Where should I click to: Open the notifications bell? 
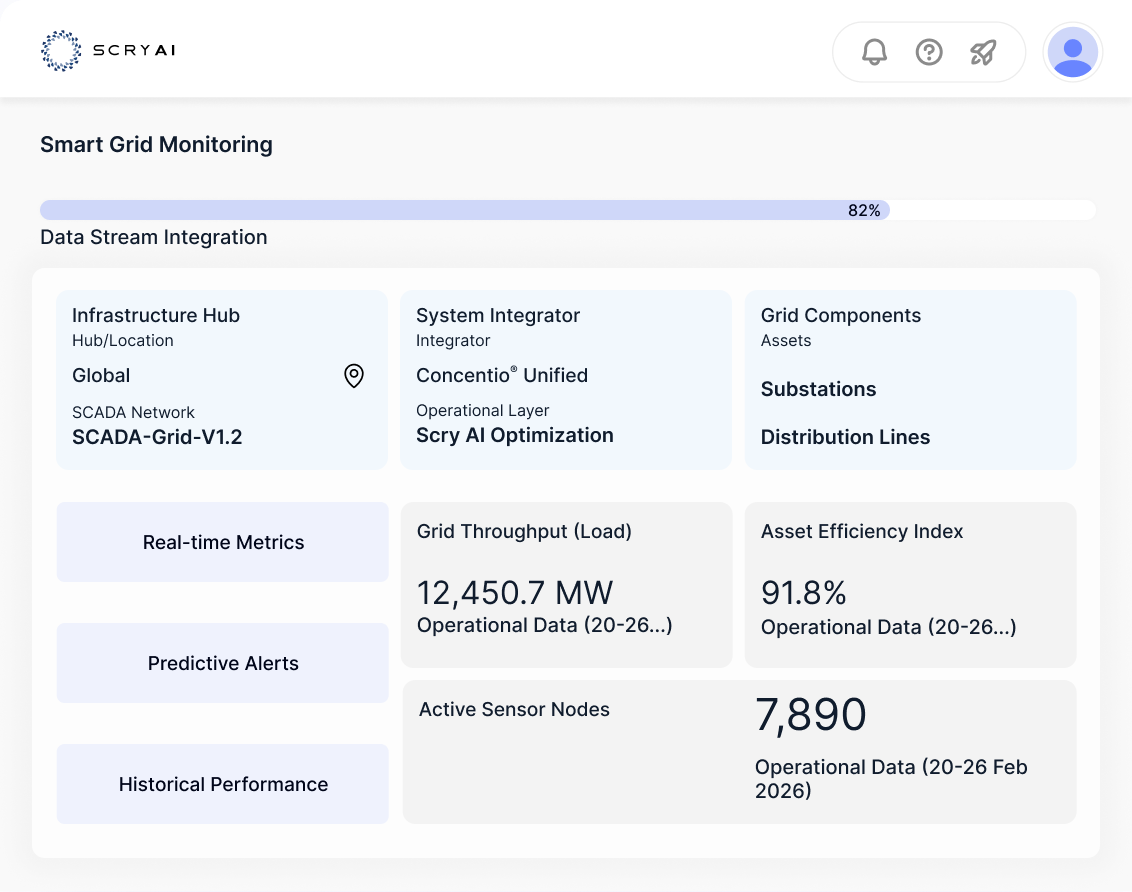coord(874,52)
